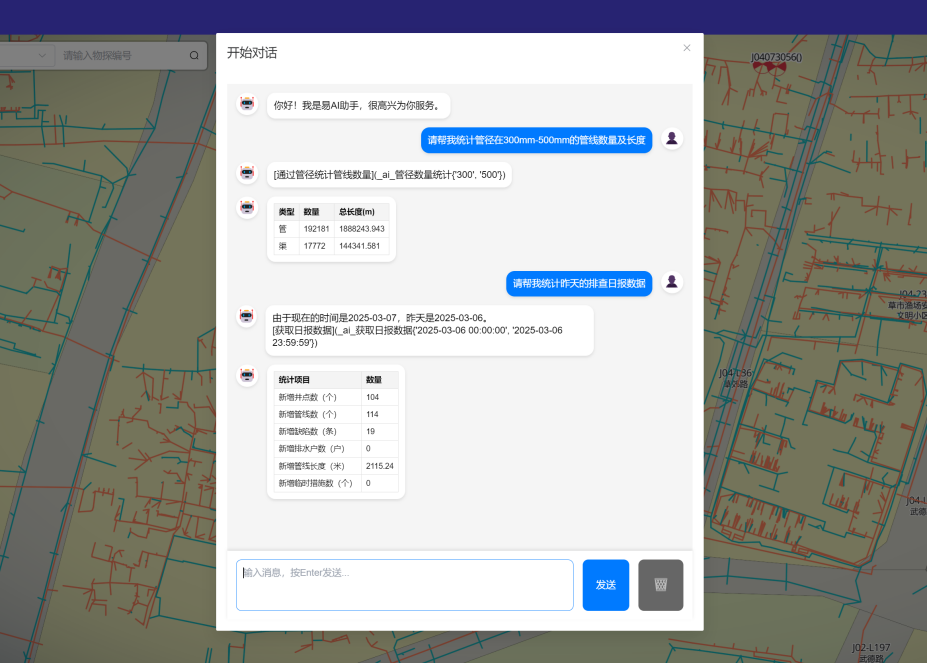
Task: Click bot avatar beside the pipe diameter table
Action: click(x=247, y=208)
